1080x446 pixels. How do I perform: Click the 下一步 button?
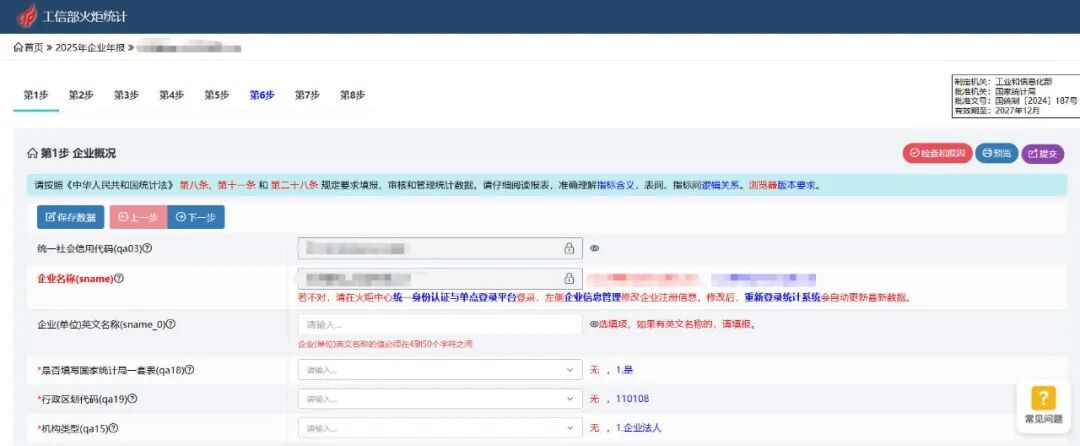tap(196, 217)
